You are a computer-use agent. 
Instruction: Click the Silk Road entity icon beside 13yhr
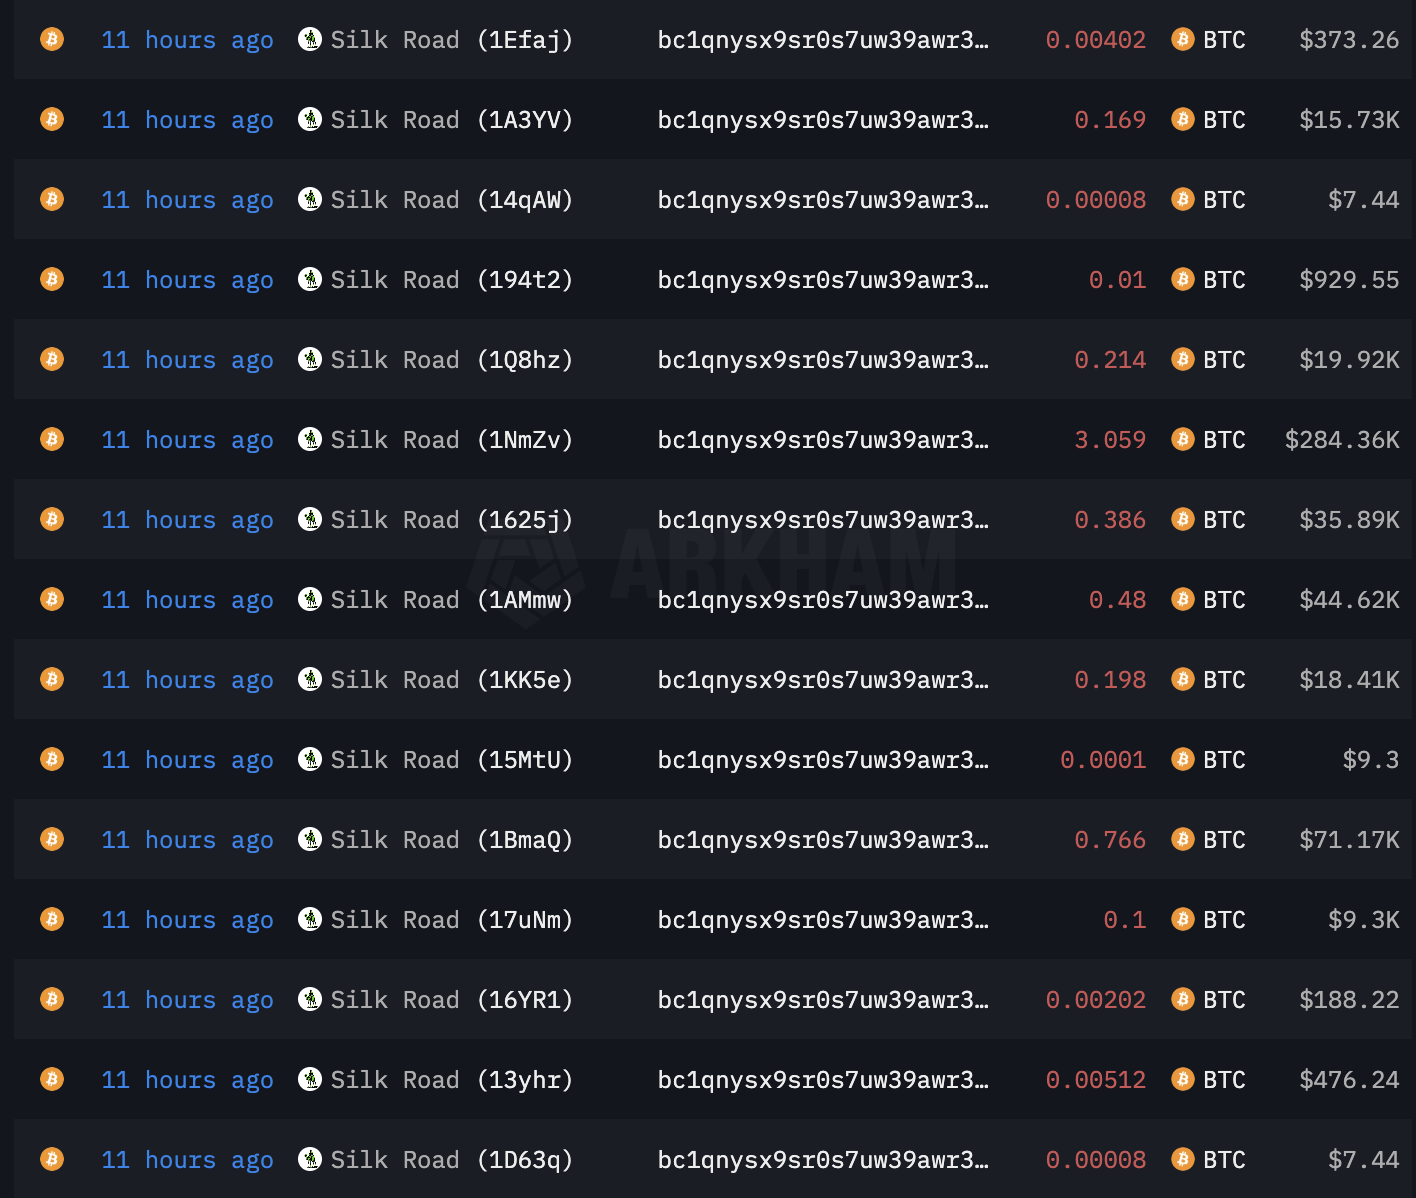pos(310,1079)
